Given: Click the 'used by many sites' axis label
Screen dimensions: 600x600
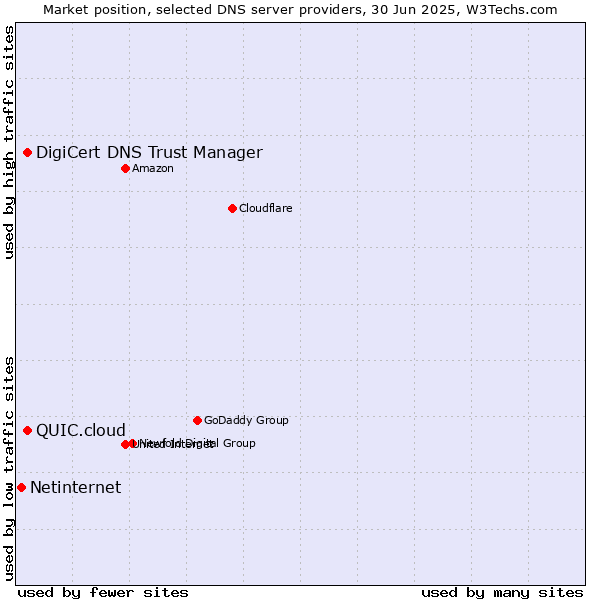Looking at the screenshot, I should [x=502, y=593].
